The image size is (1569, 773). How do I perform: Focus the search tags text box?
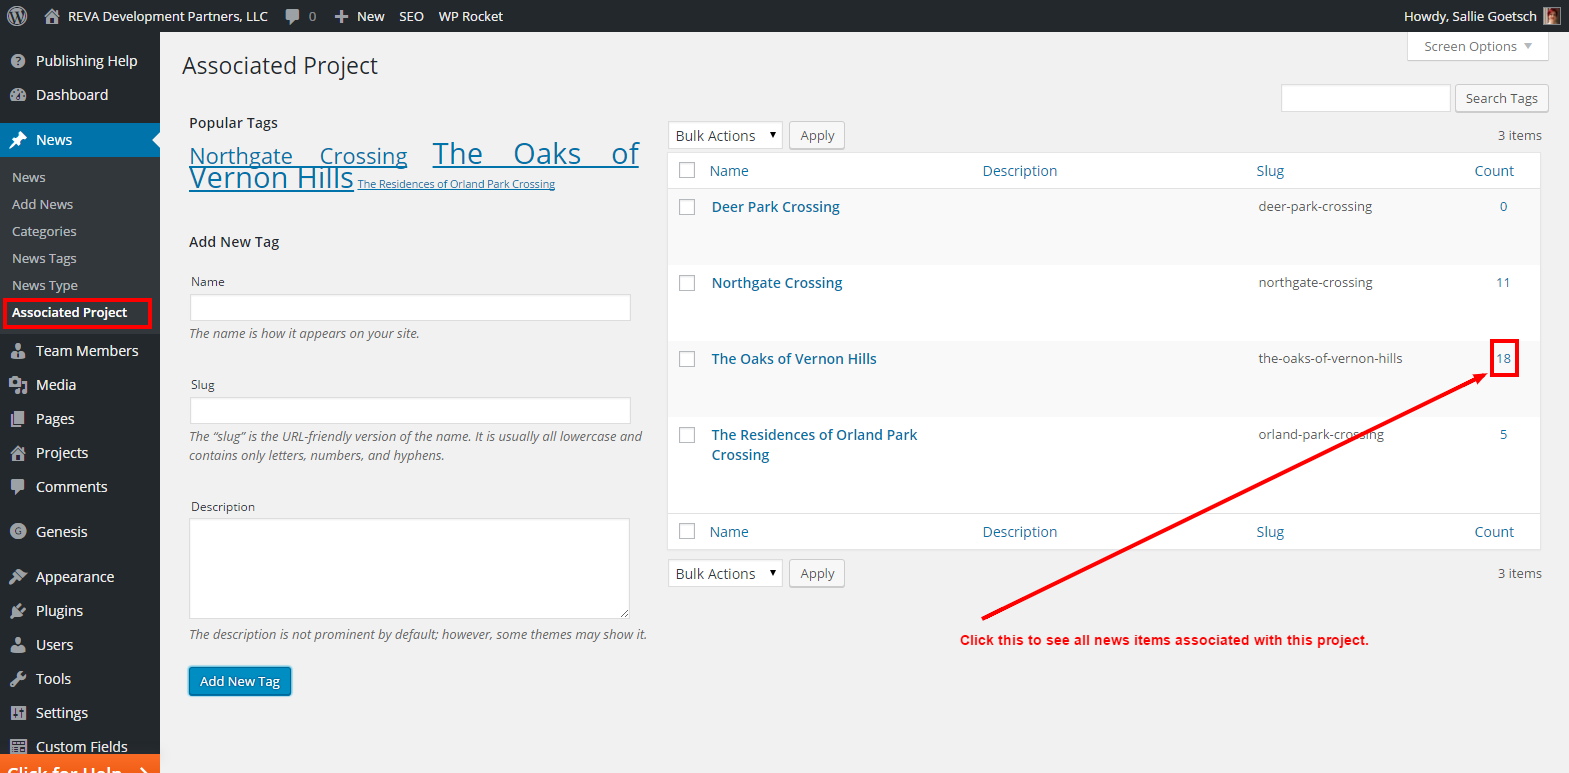tap(1365, 98)
